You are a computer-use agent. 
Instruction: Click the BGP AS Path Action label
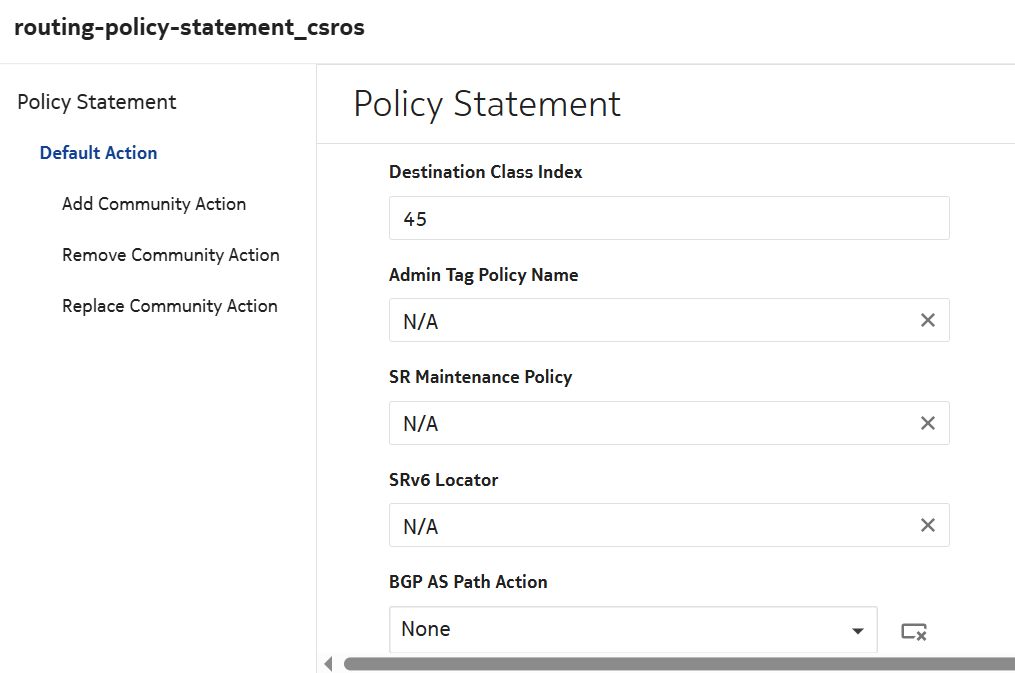click(x=468, y=582)
